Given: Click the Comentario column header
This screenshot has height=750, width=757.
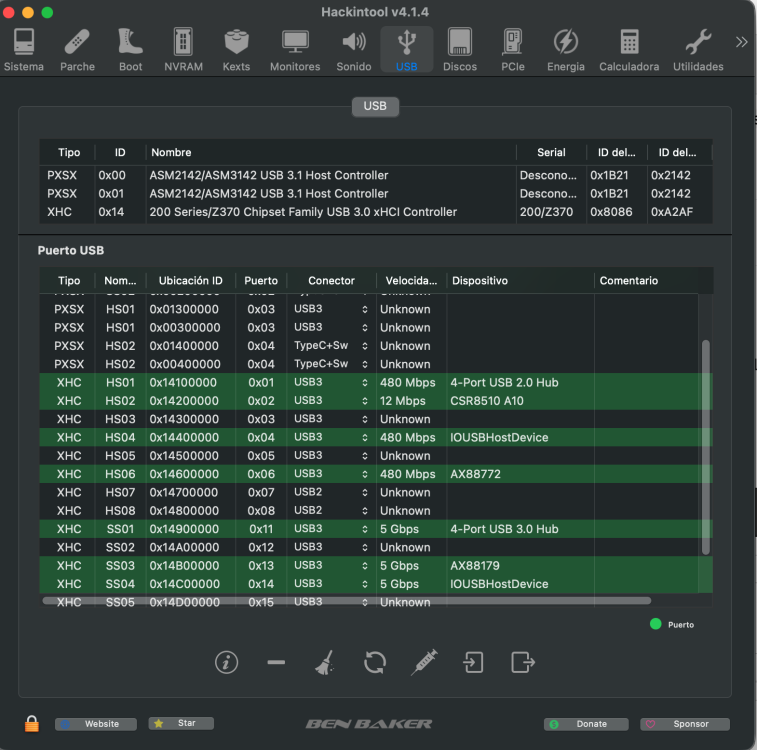Looking at the screenshot, I should pos(646,280).
